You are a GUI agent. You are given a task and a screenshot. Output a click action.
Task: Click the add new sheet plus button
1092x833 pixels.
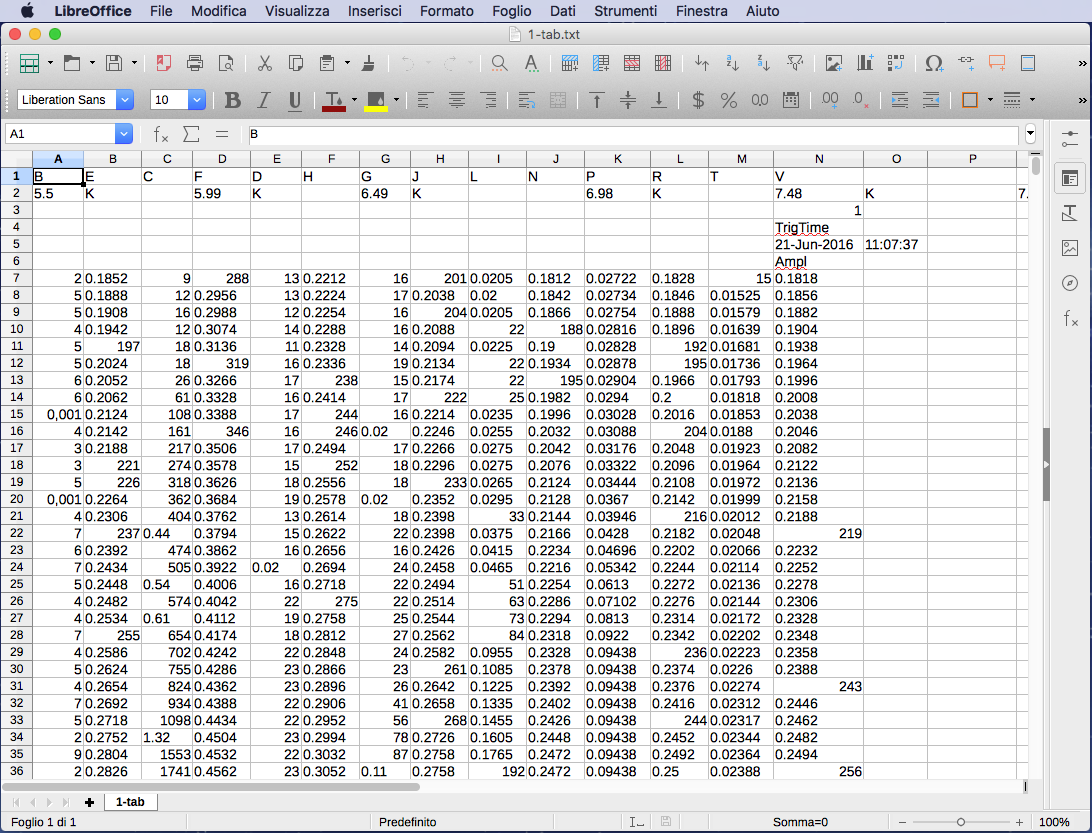[x=90, y=802]
